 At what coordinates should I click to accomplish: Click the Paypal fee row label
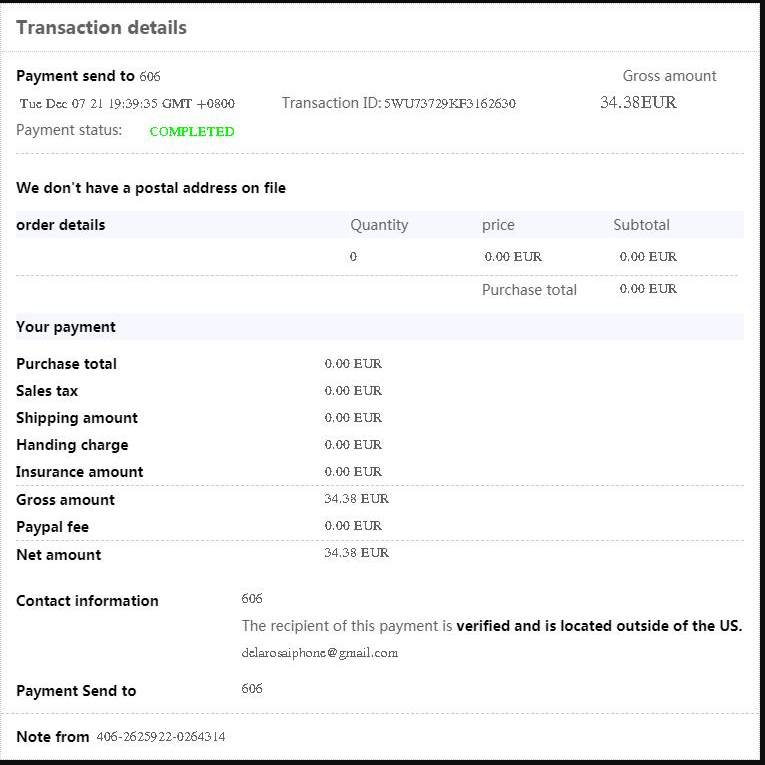[52, 527]
